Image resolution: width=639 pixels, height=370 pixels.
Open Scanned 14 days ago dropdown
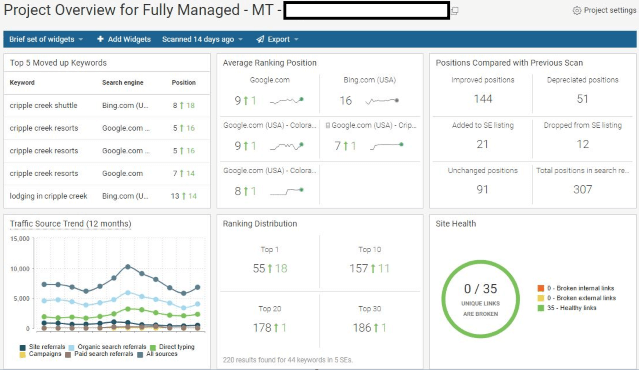coord(202,39)
